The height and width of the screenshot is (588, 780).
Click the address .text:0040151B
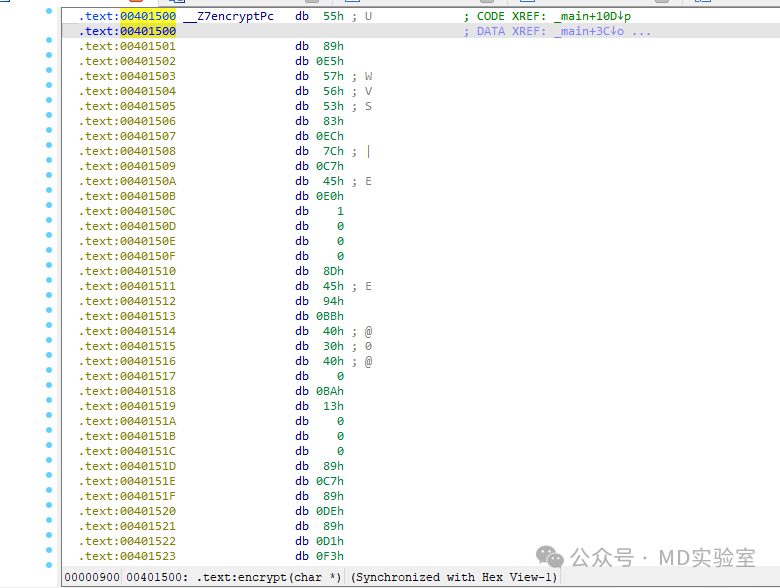tap(127, 436)
